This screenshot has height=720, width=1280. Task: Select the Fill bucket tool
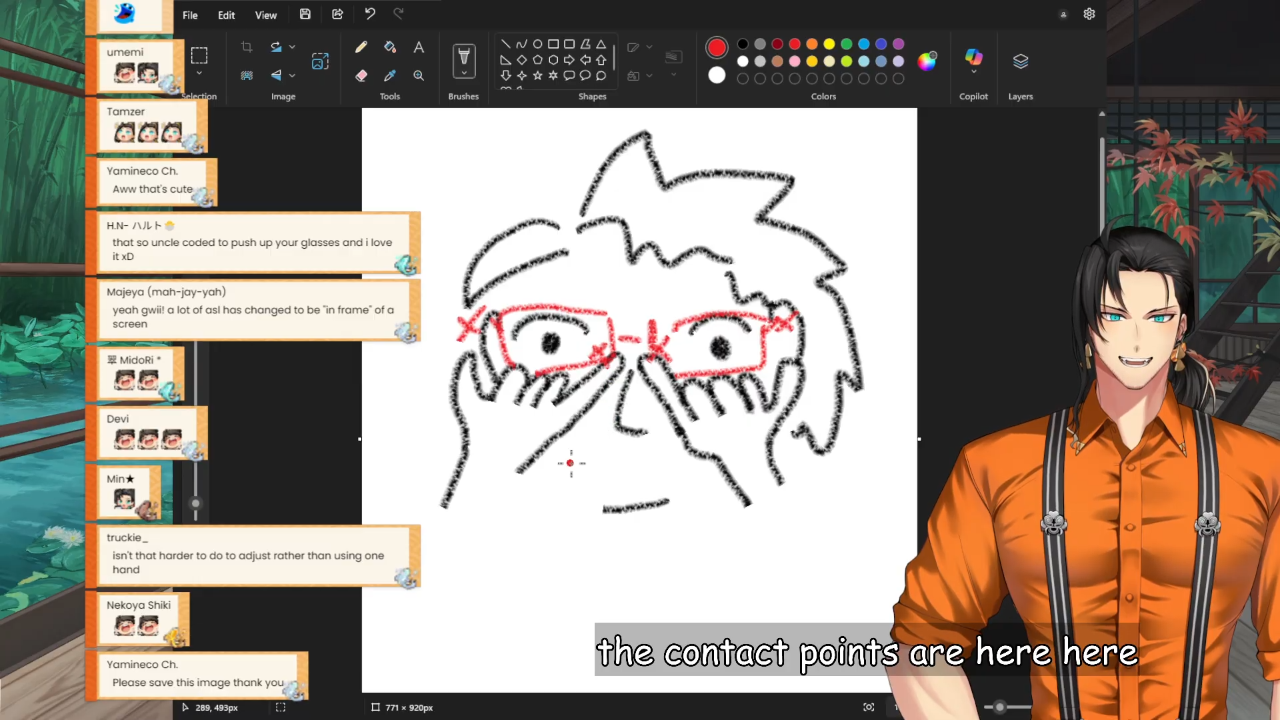point(390,47)
